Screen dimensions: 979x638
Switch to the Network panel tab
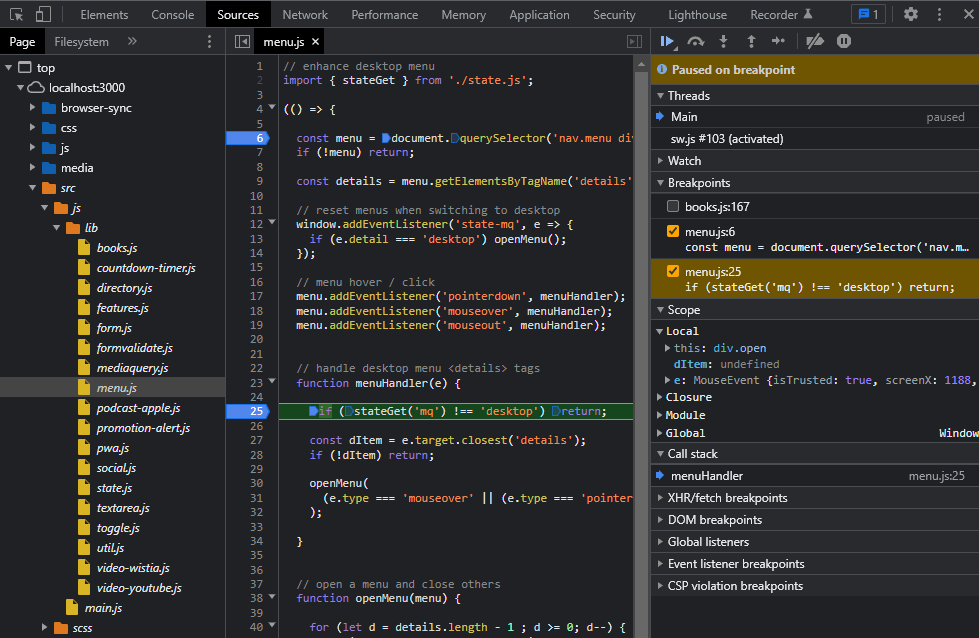pos(304,14)
